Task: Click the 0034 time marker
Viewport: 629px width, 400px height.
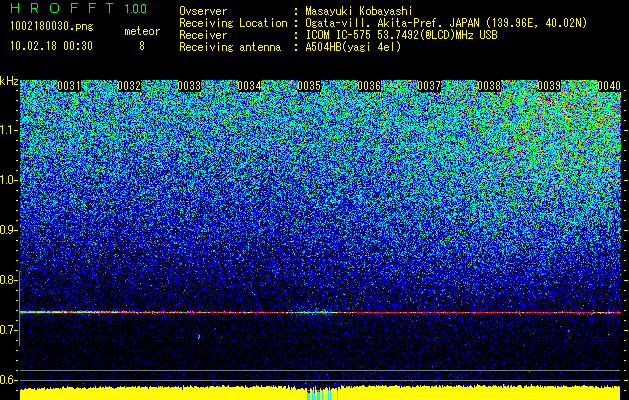Action: click(x=249, y=86)
